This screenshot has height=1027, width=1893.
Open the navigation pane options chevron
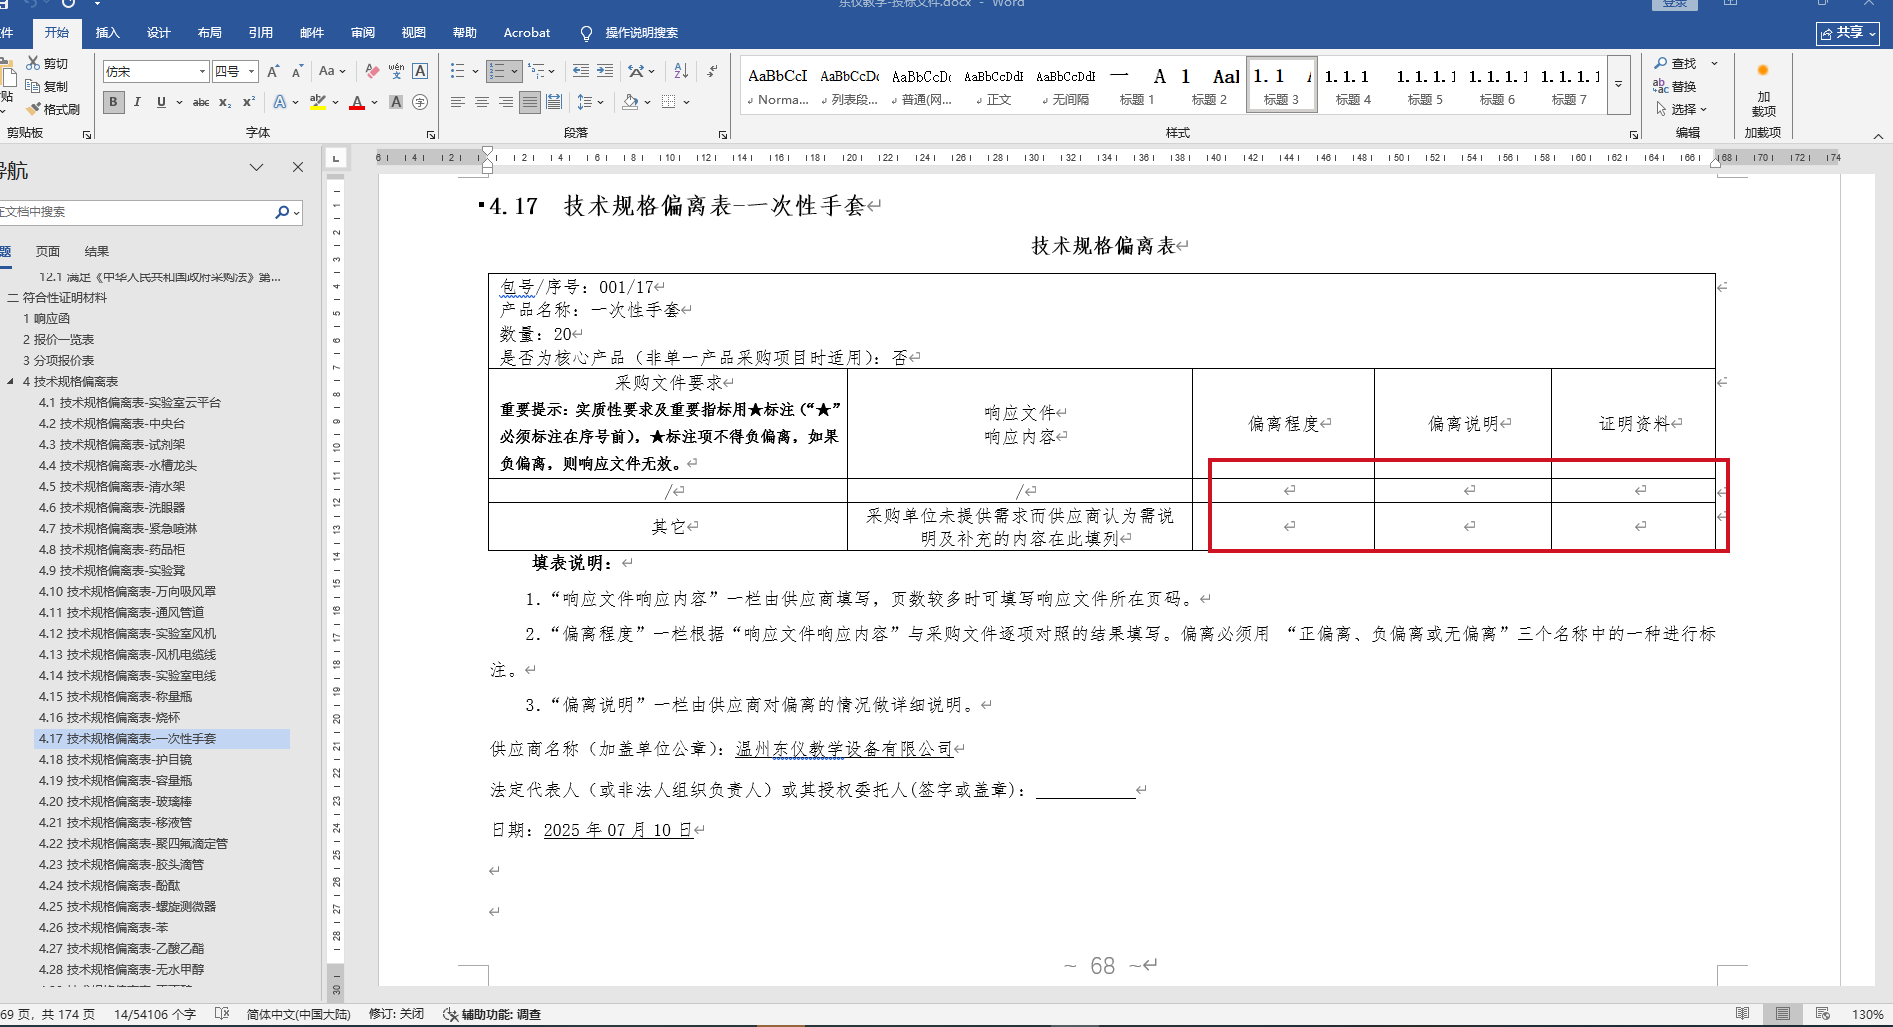click(x=256, y=167)
